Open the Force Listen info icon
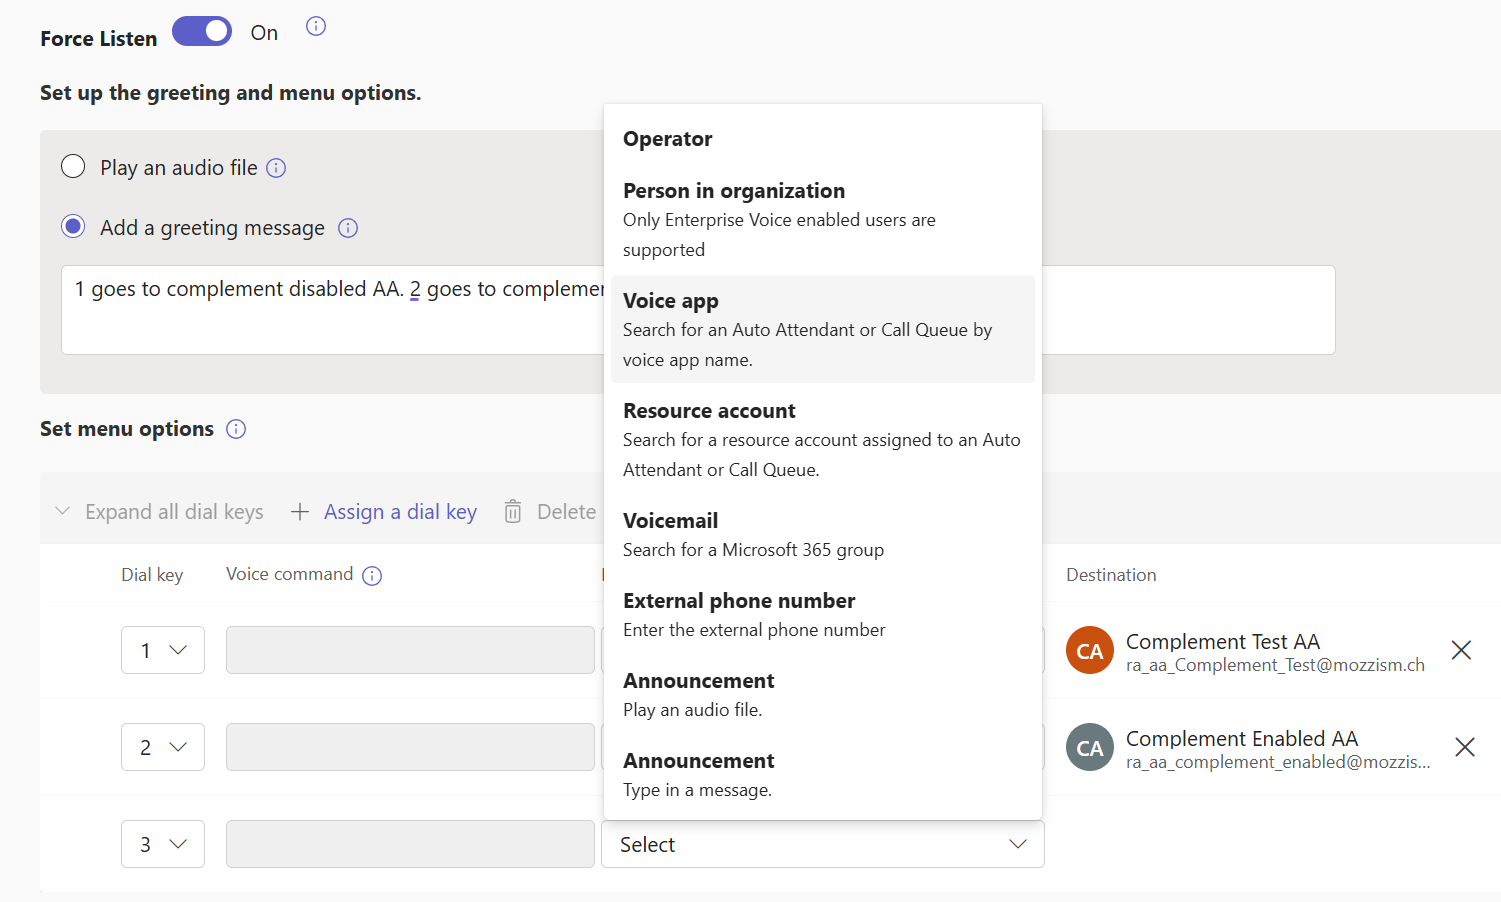Image resolution: width=1501 pixels, height=902 pixels. coord(316,26)
